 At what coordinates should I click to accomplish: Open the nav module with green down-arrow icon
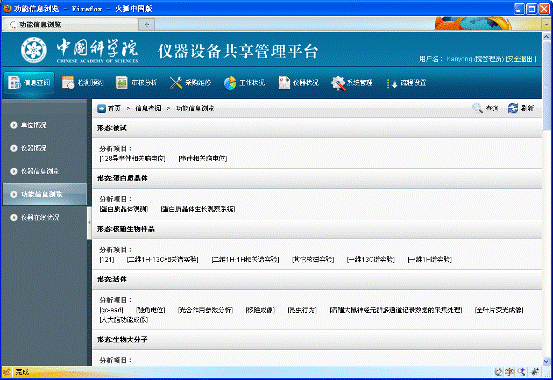point(406,83)
